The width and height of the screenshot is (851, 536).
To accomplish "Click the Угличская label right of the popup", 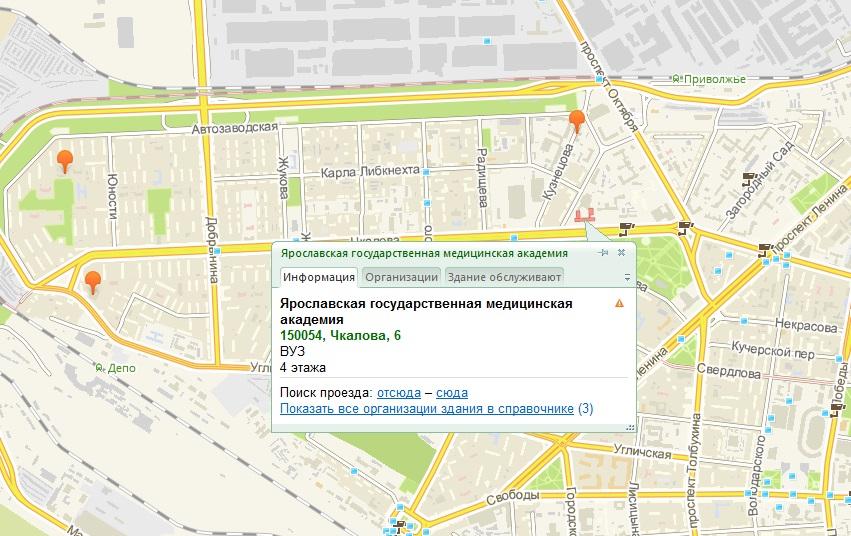I will [x=643, y=451].
